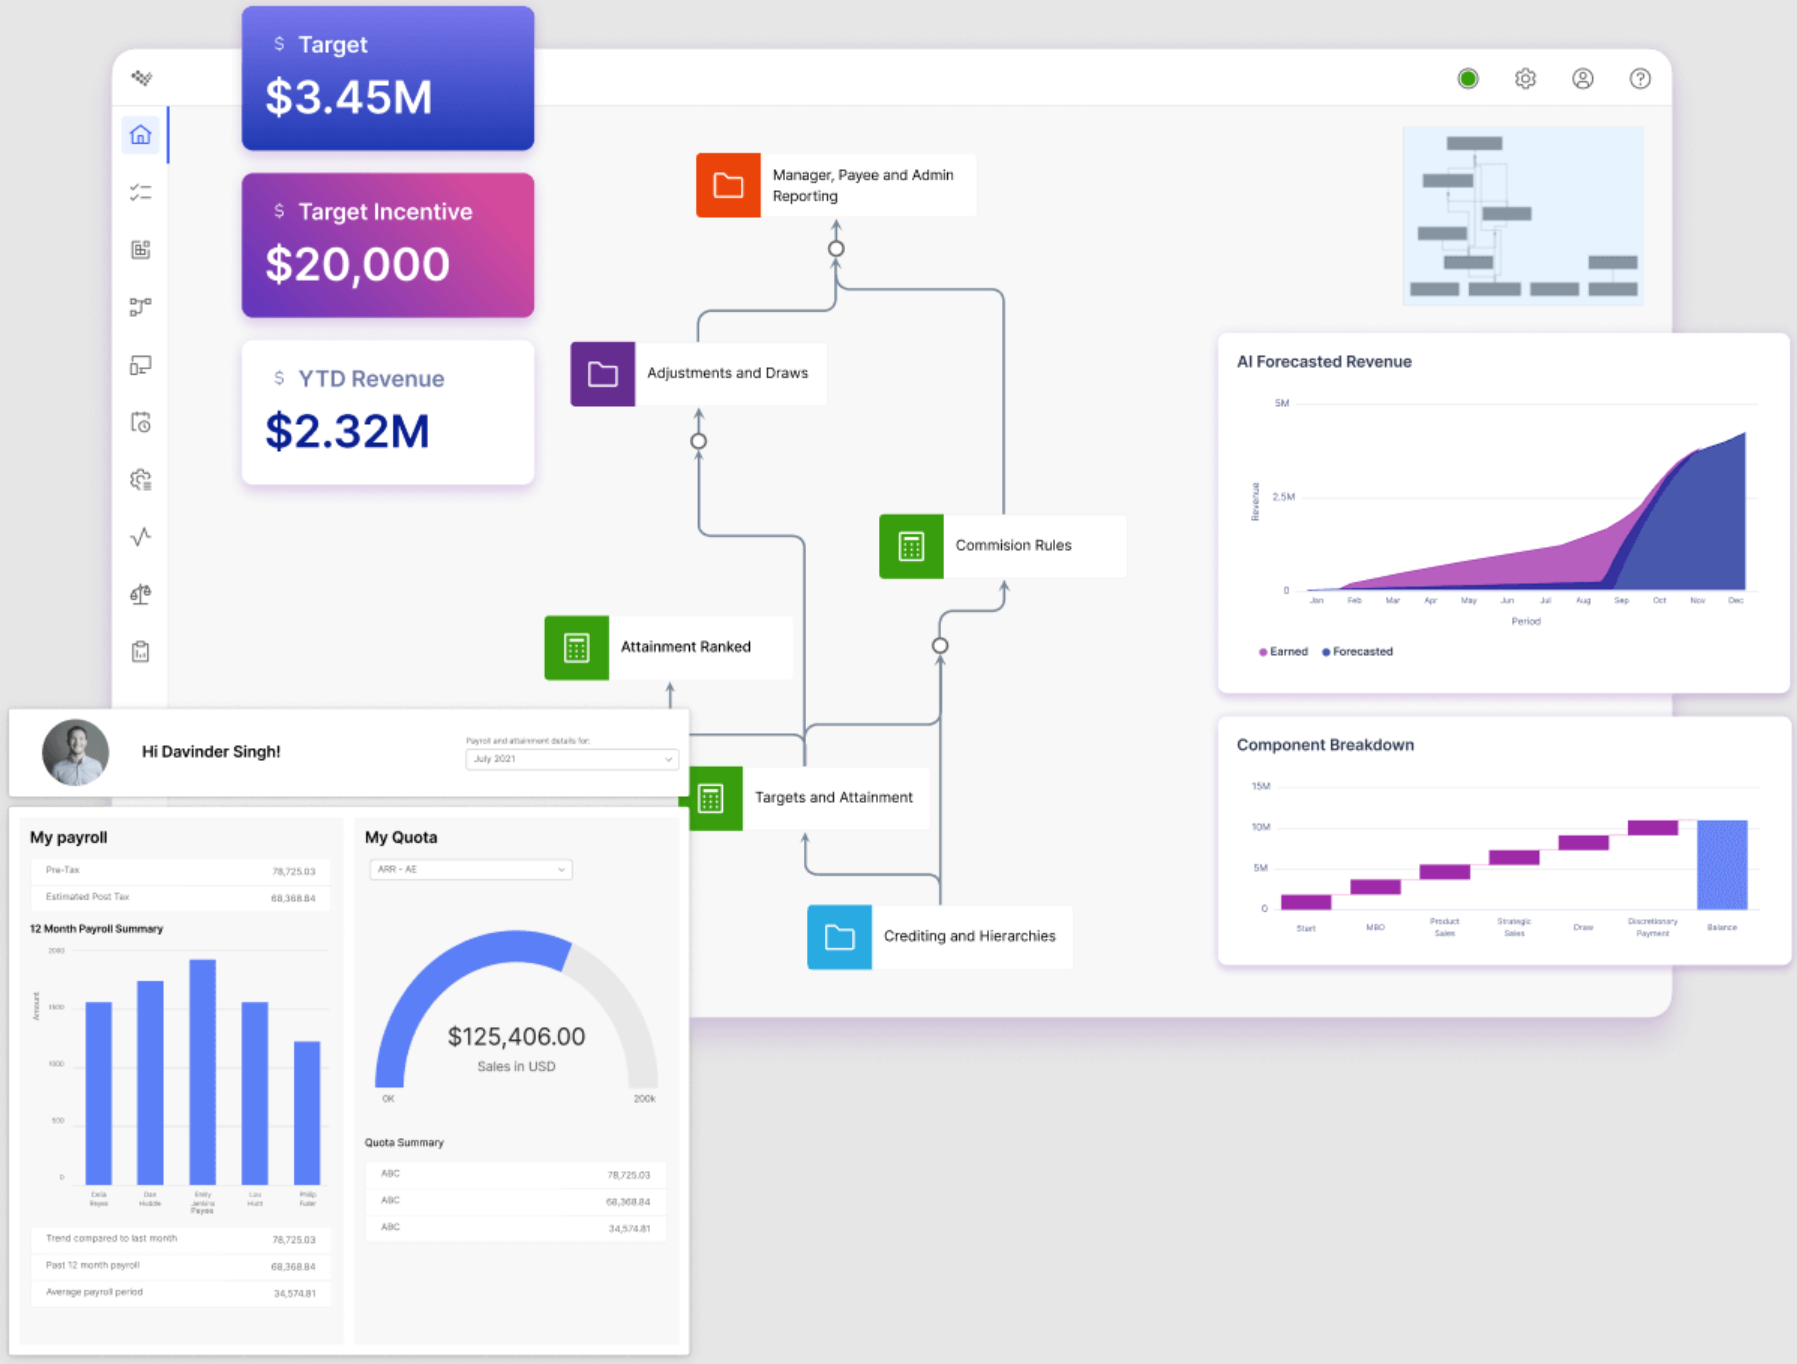The image size is (1797, 1364).
Task: Click the 'Average payroll period' row
Action: [180, 1293]
